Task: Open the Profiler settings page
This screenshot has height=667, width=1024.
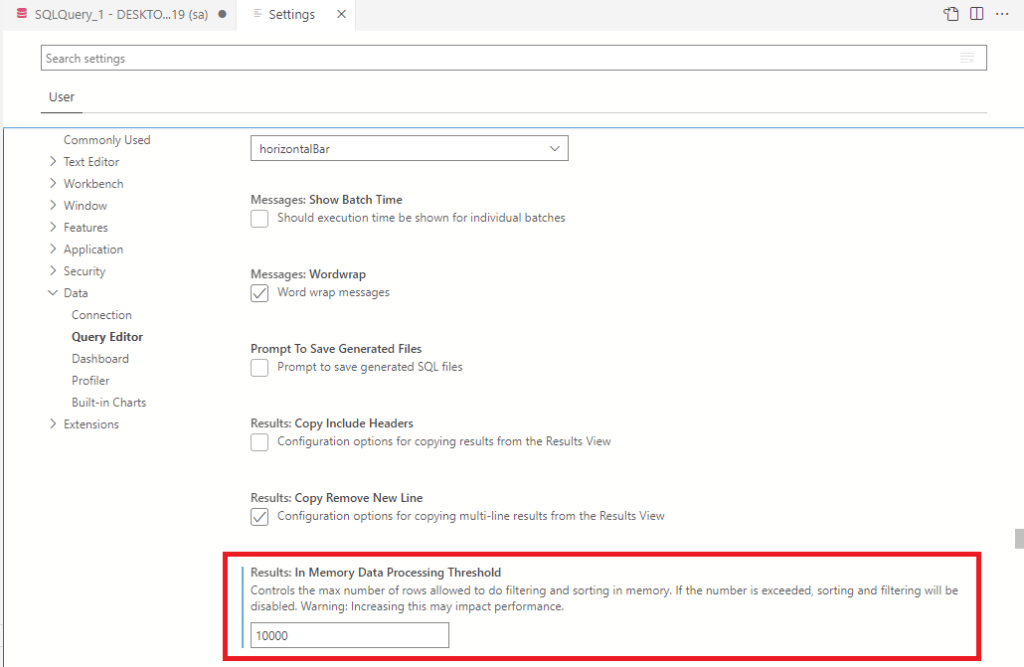Action: (90, 379)
